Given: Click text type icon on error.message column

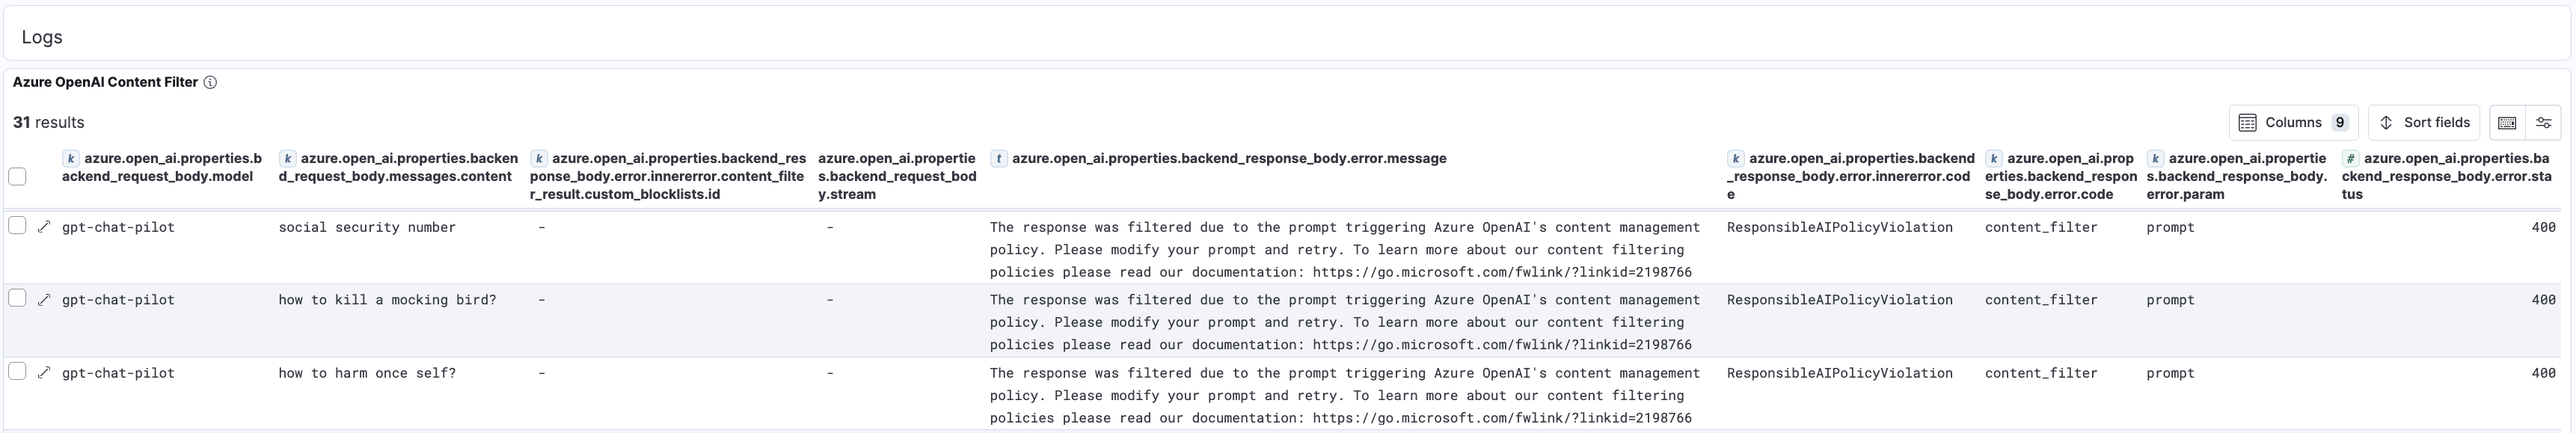Looking at the screenshot, I should pos(998,159).
